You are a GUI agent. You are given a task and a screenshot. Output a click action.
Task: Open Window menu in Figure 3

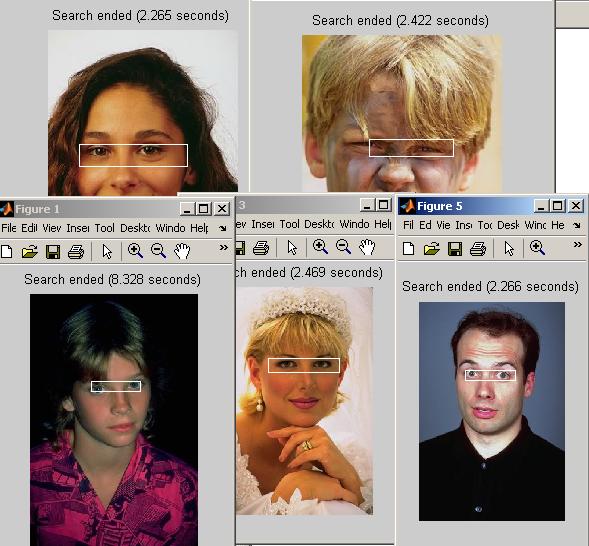(x=354, y=224)
